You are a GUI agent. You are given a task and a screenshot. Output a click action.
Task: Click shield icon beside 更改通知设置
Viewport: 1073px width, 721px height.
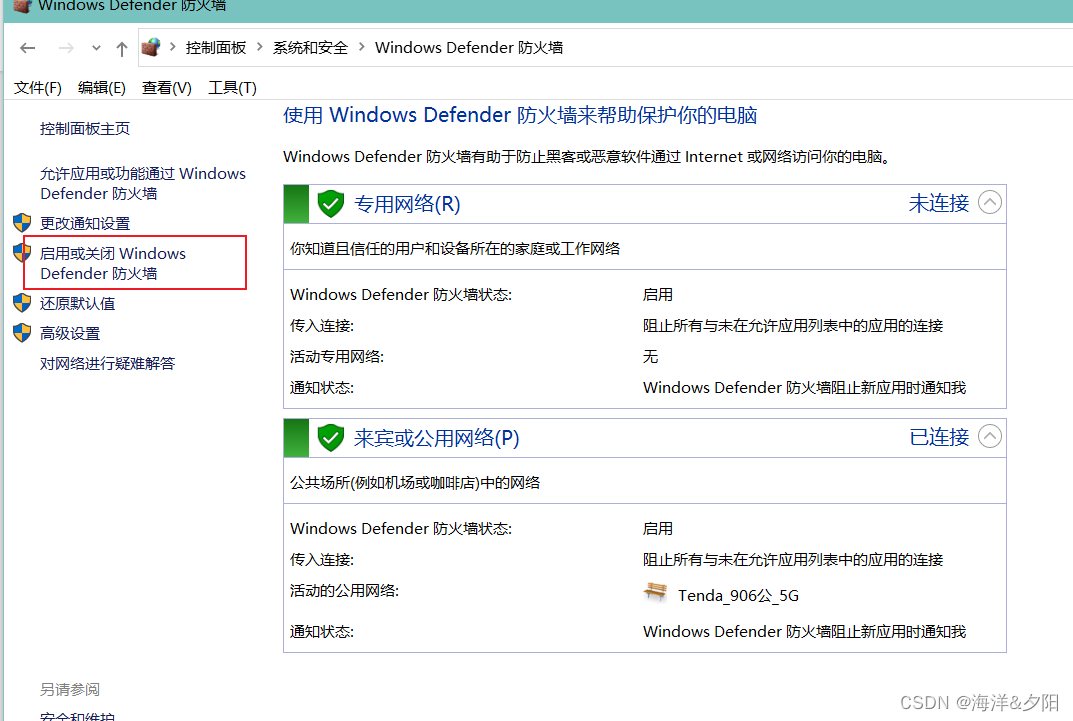pos(22,222)
